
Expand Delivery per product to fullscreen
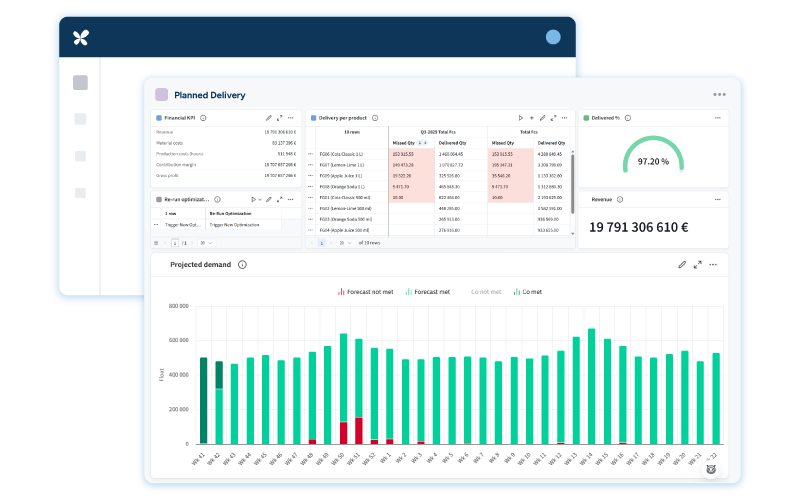point(554,118)
